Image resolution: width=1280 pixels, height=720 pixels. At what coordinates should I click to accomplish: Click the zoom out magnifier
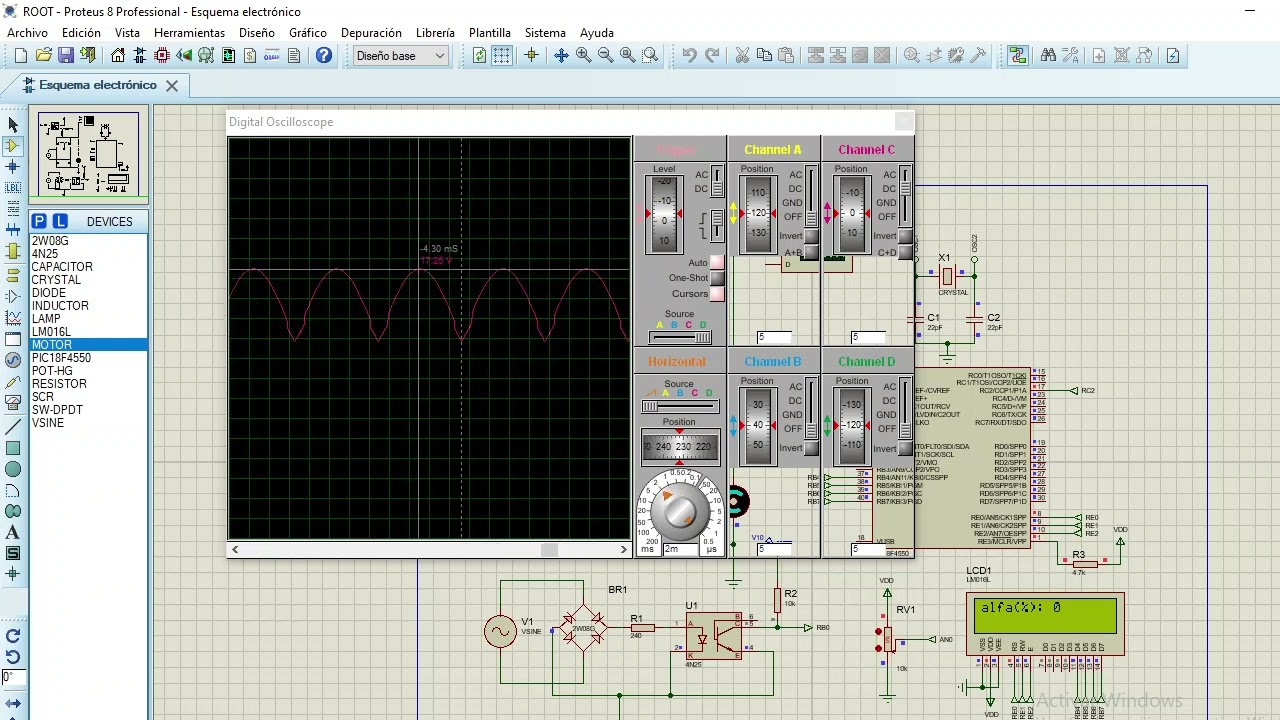pos(605,56)
